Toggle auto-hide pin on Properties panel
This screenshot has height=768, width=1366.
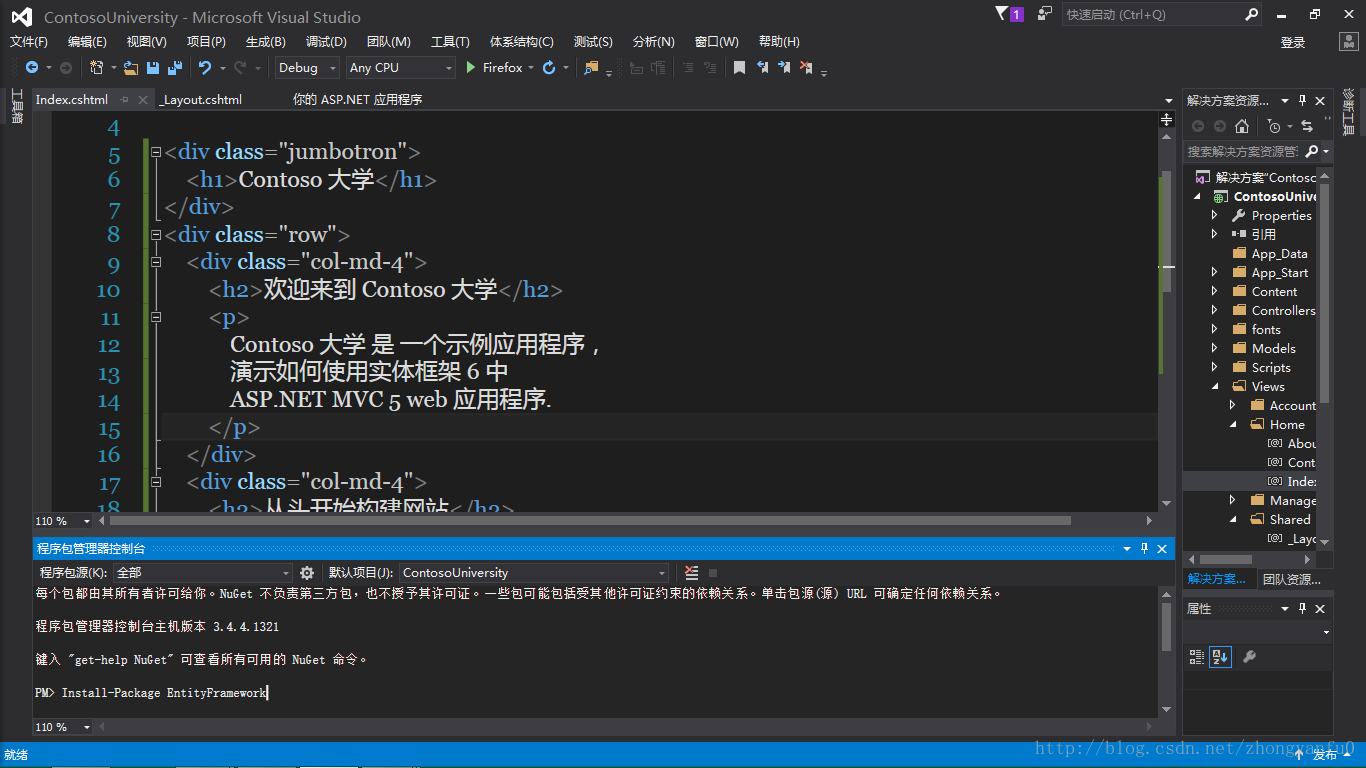point(1302,609)
